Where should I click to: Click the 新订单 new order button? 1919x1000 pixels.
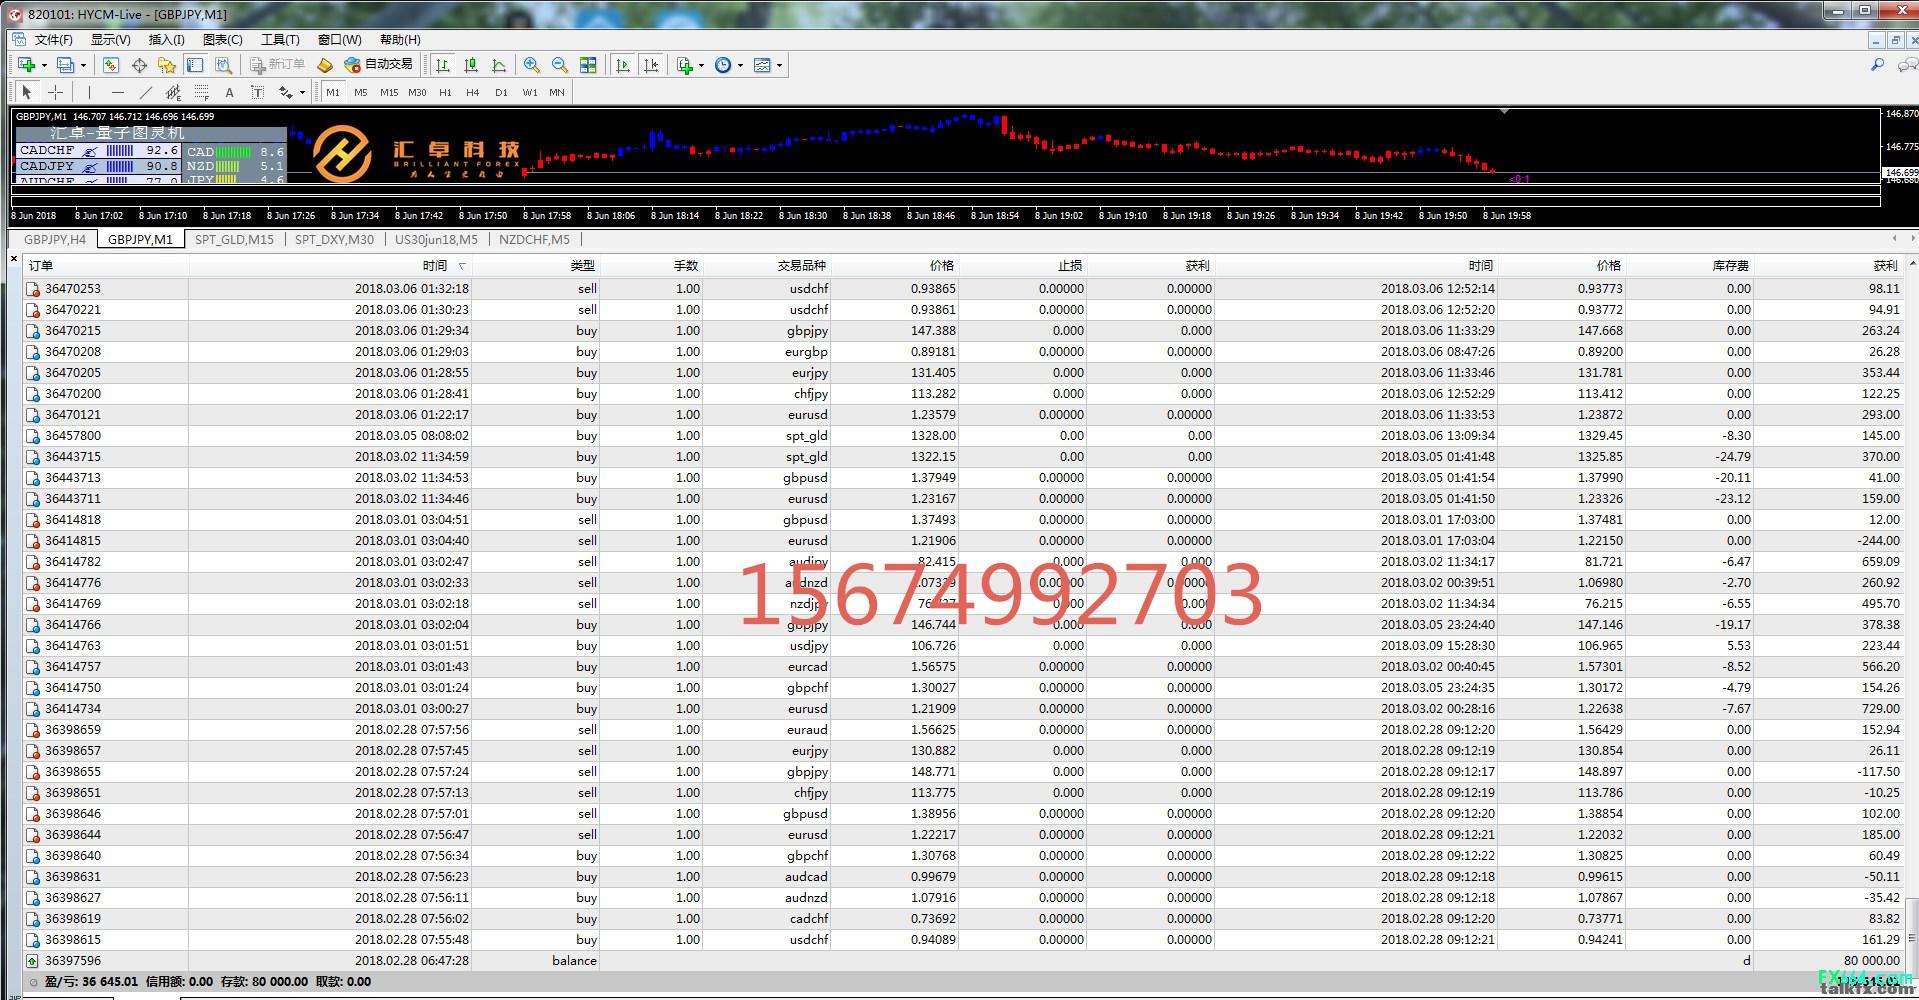(277, 64)
